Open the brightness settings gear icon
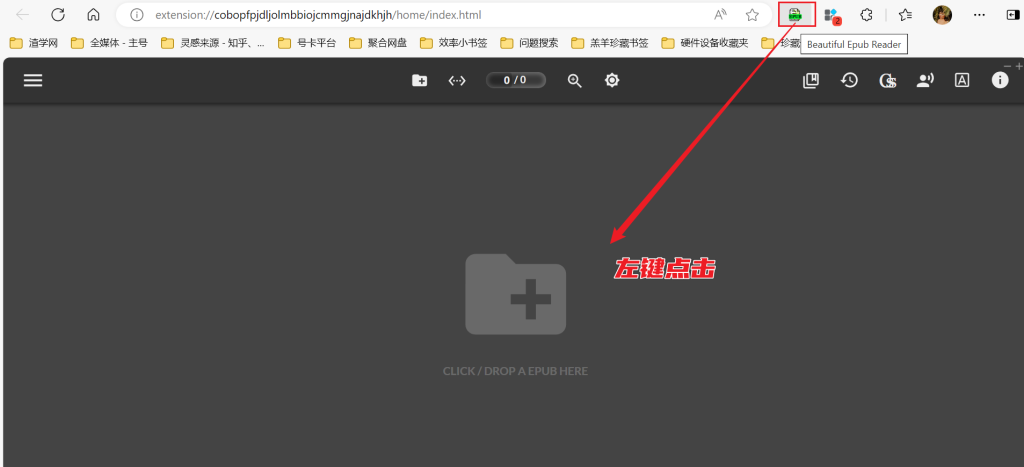This screenshot has width=1024, height=467. (x=612, y=80)
